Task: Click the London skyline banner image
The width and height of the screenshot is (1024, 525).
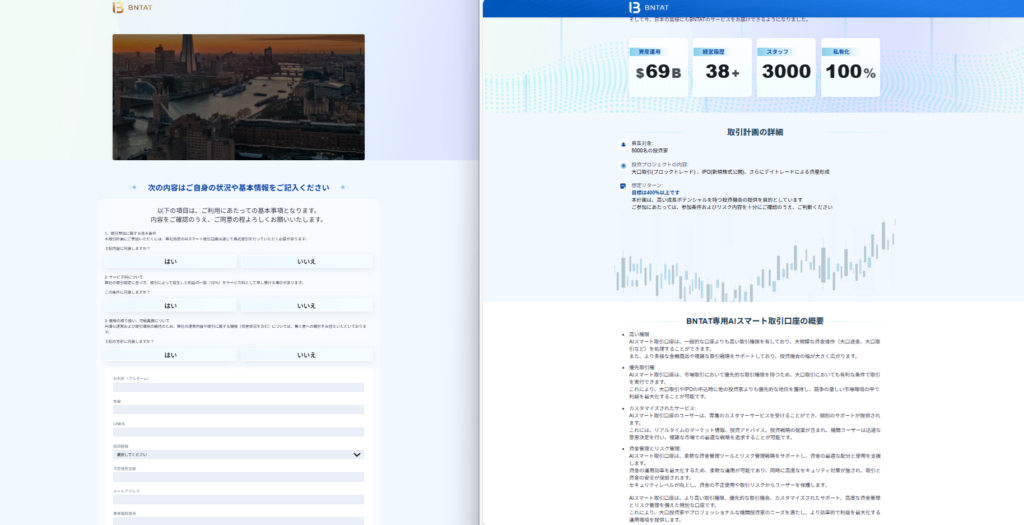Action: tap(238, 97)
